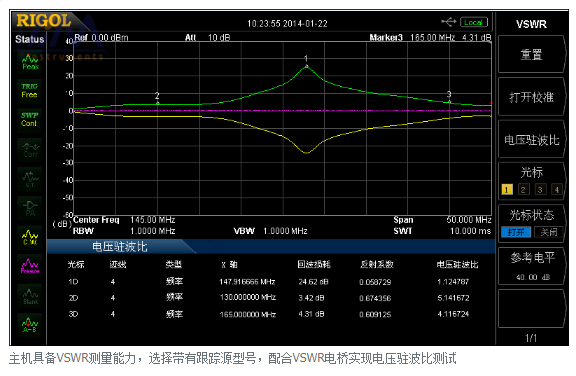Select the 电压驻波比 results tab
The height and width of the screenshot is (376, 576).
120,246
